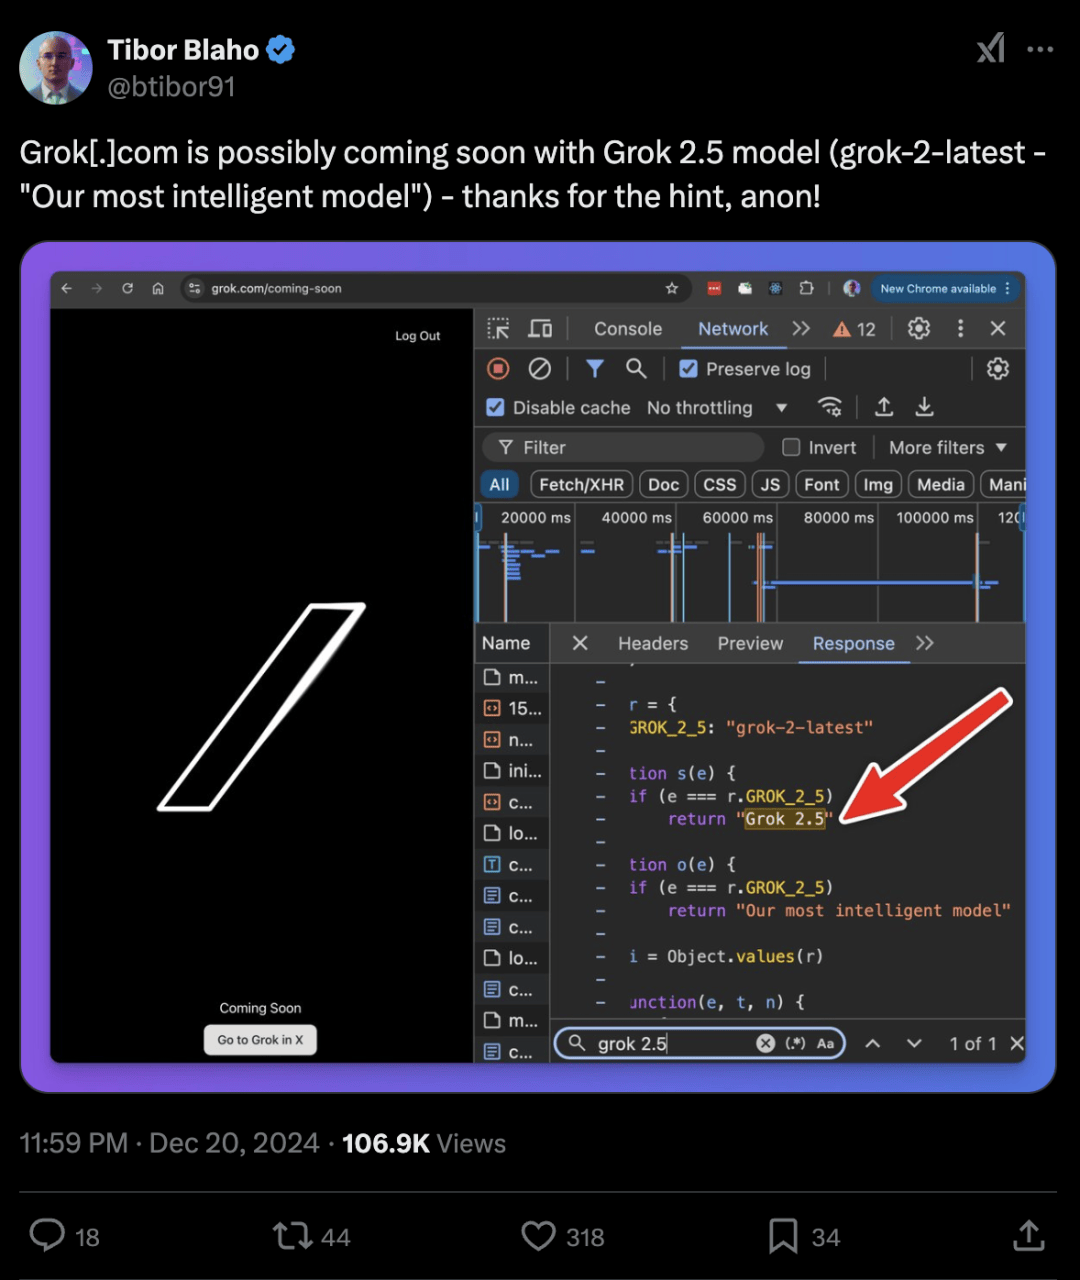Screen dimensions: 1080x1280
Task: Select the Doc filter chip
Action: pos(663,485)
